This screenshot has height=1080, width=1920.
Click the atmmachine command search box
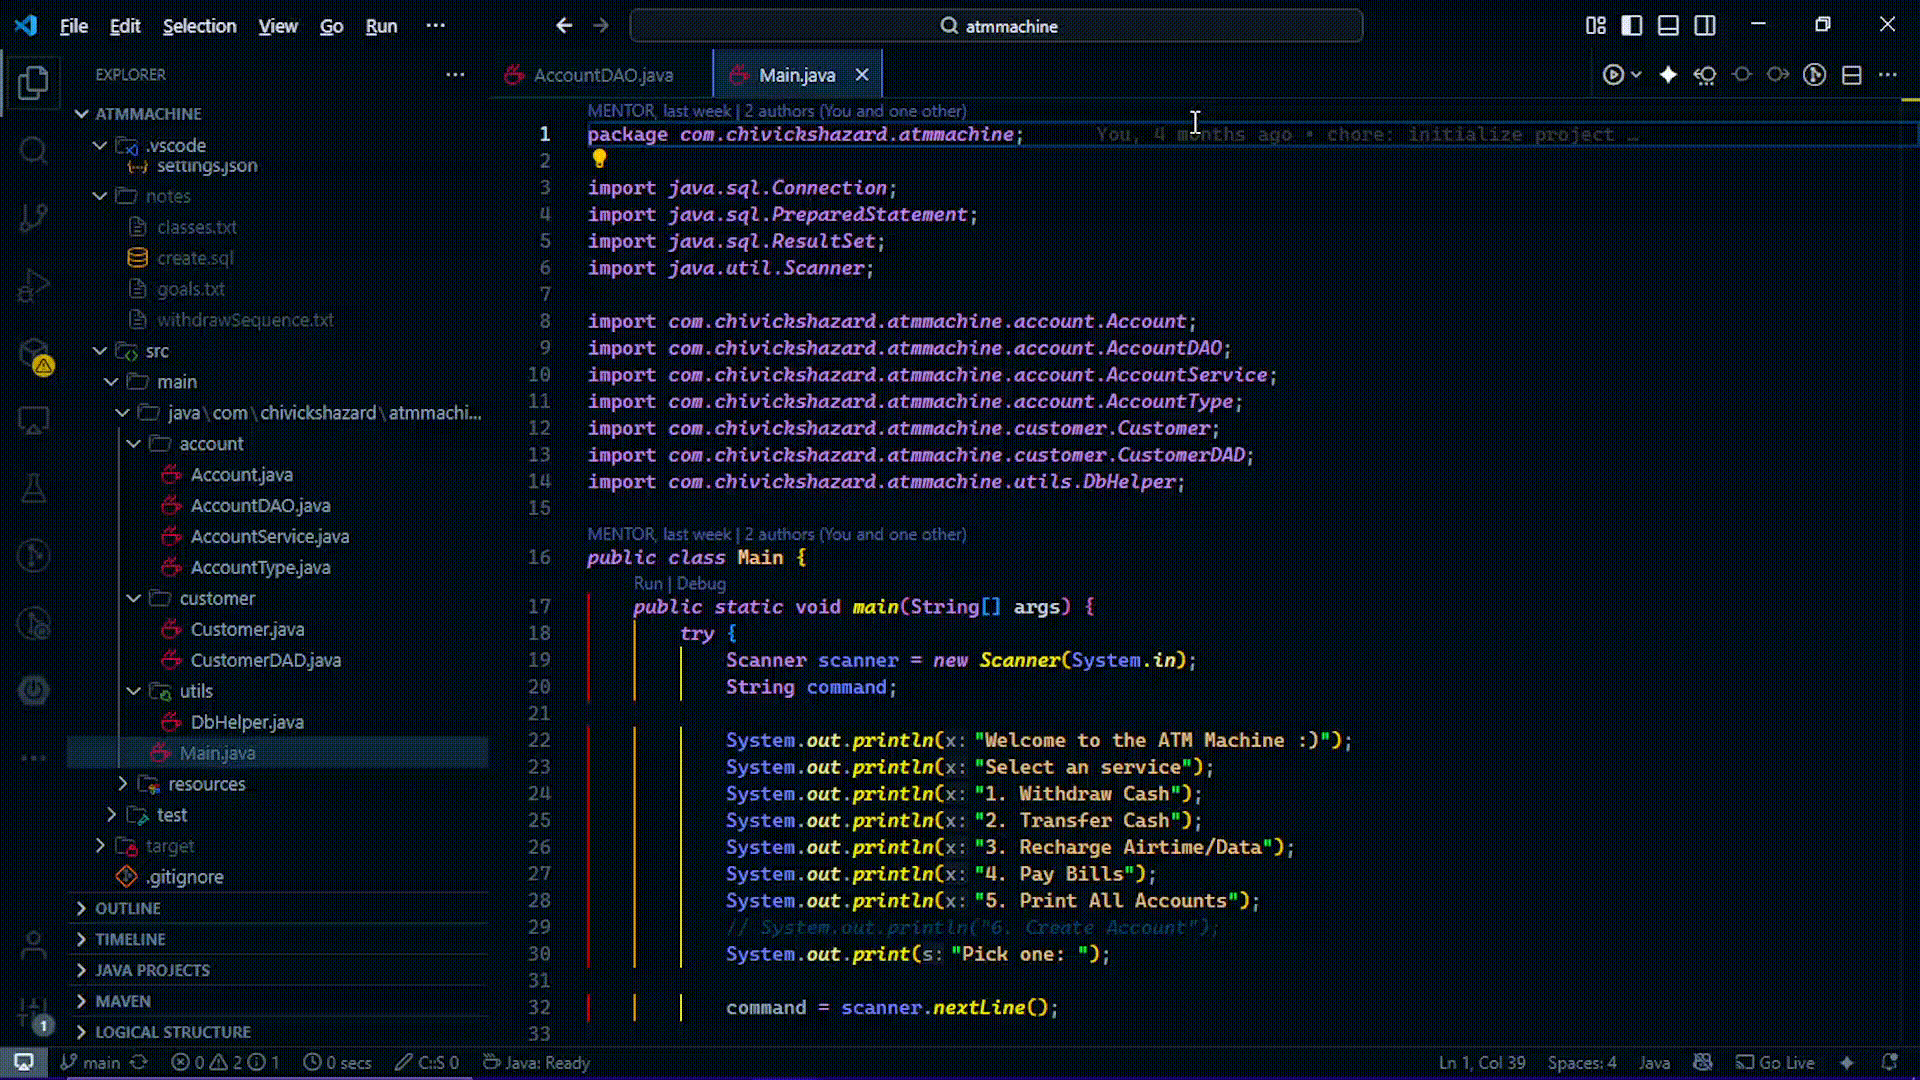pyautogui.click(x=996, y=26)
